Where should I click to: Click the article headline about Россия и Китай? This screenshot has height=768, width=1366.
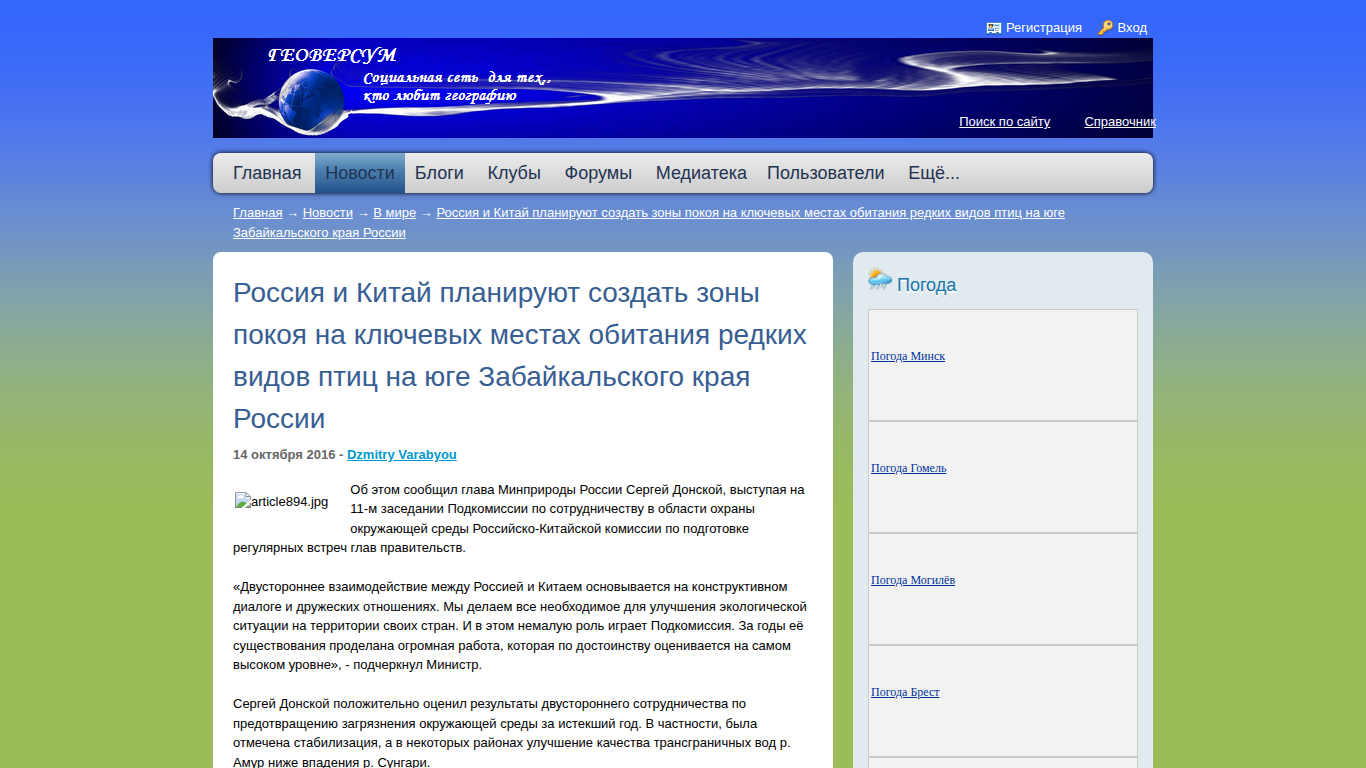click(520, 355)
